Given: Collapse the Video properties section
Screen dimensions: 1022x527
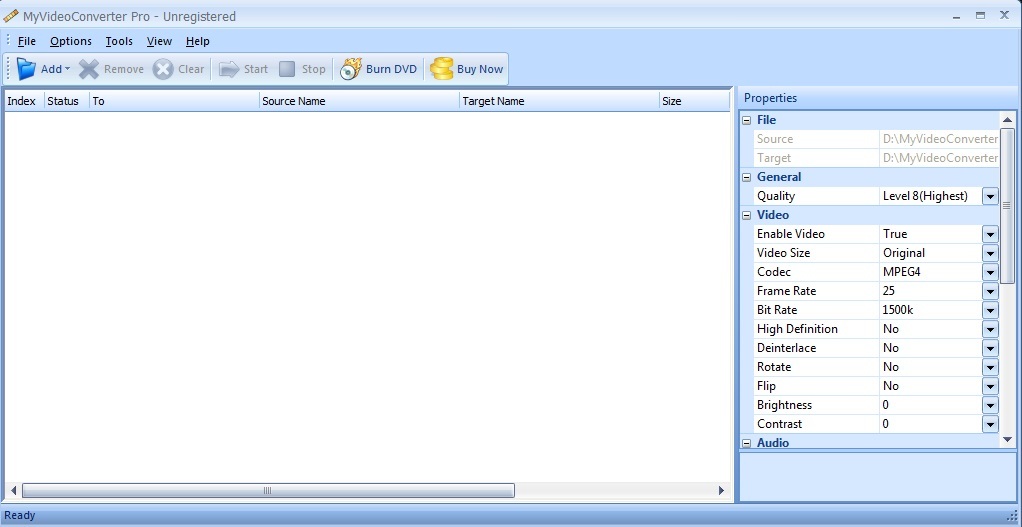Looking at the screenshot, I should pos(746,215).
